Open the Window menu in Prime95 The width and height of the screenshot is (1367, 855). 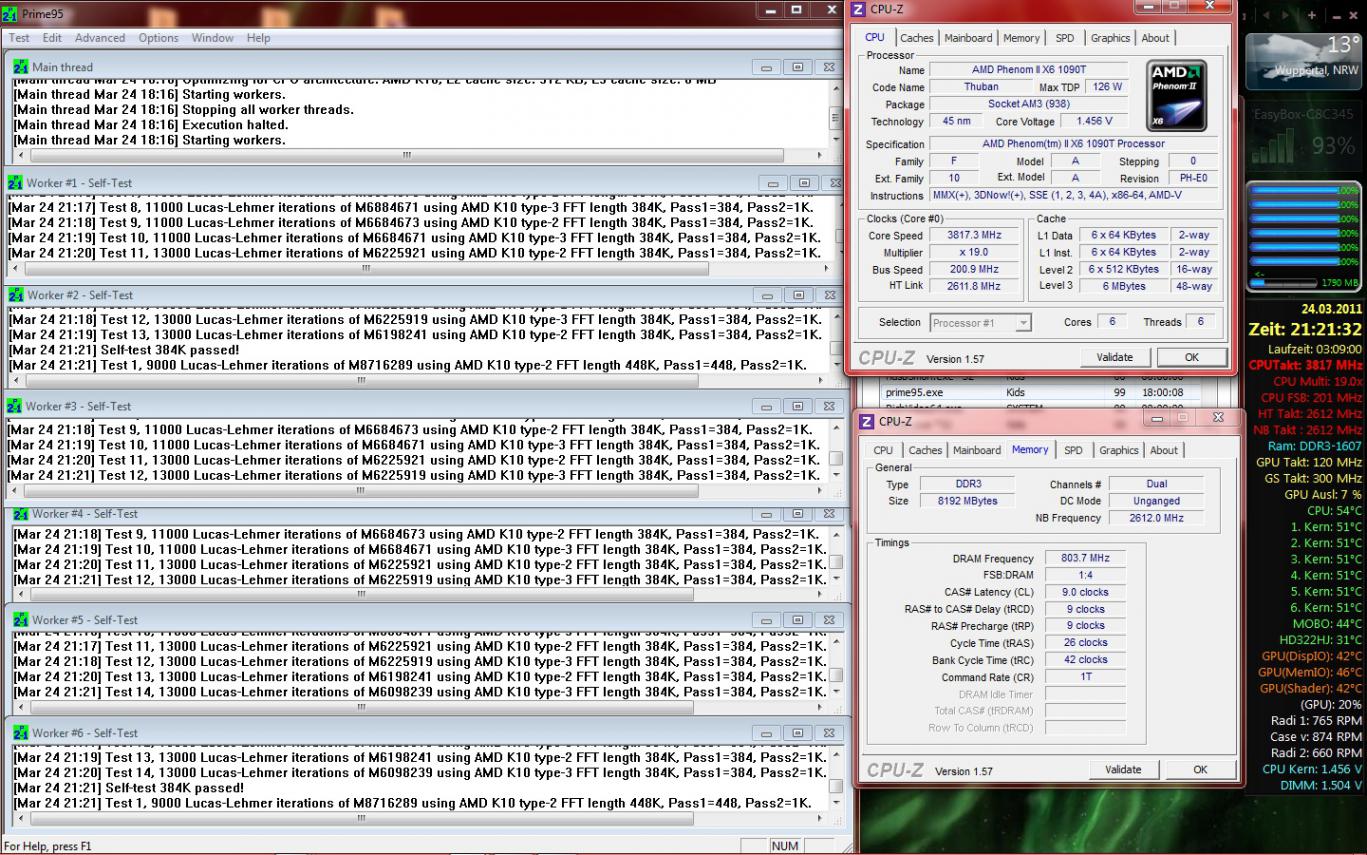[x=212, y=38]
